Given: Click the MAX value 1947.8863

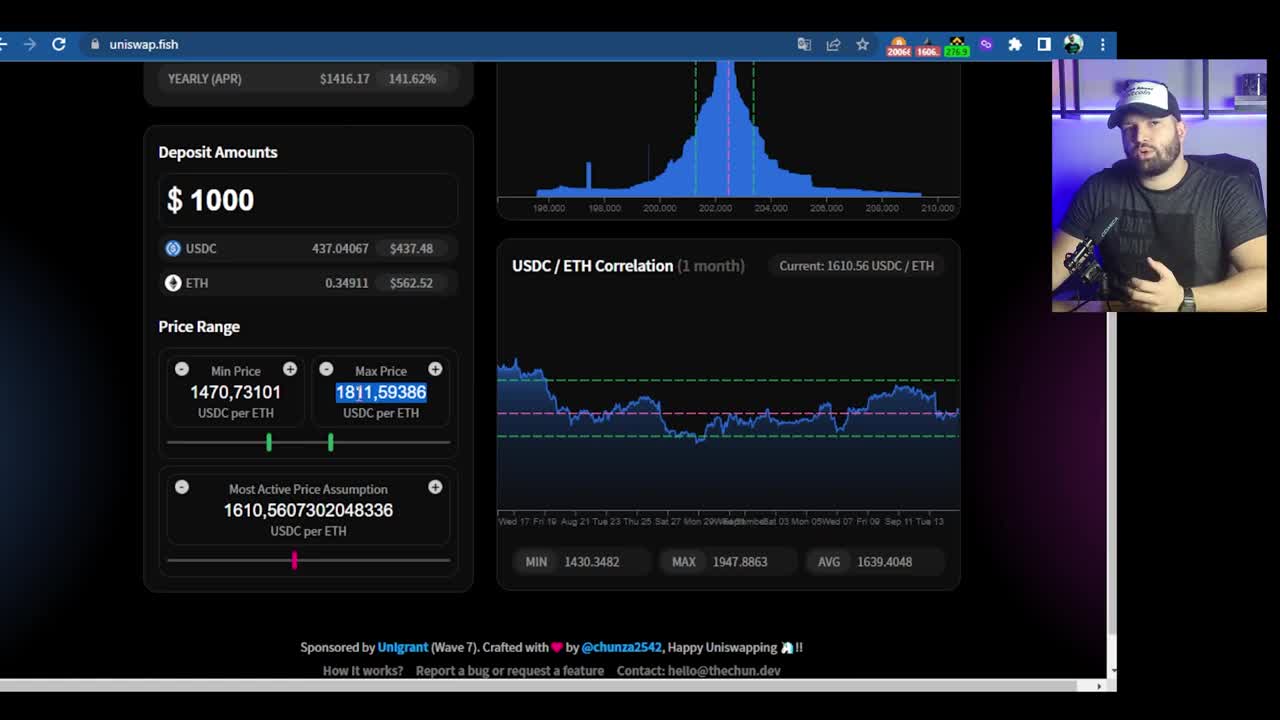Looking at the screenshot, I should 740,561.
